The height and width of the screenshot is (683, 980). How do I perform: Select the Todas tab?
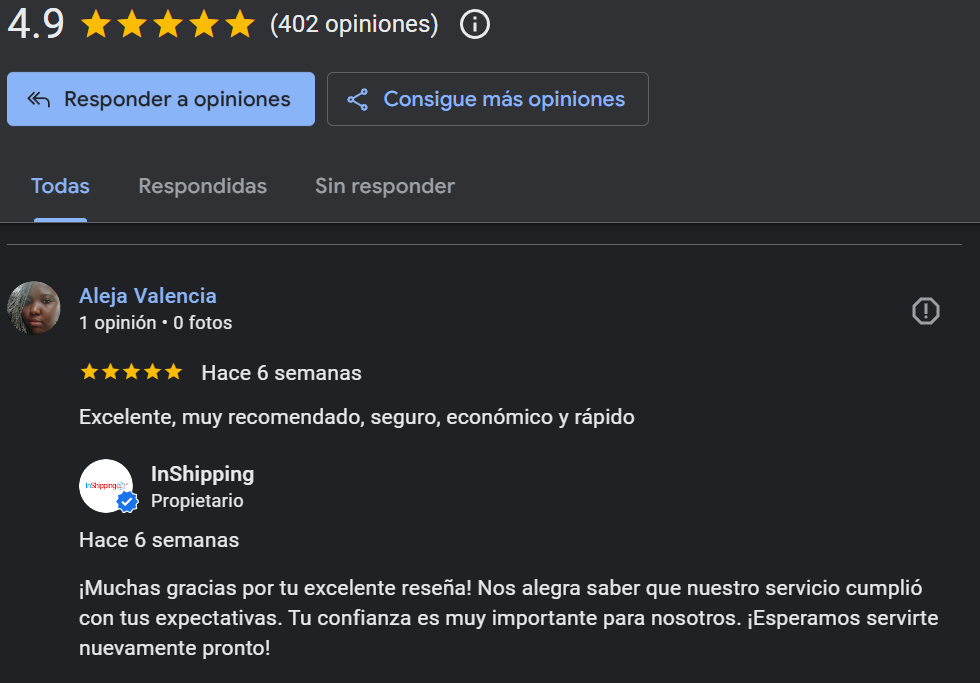click(x=60, y=186)
